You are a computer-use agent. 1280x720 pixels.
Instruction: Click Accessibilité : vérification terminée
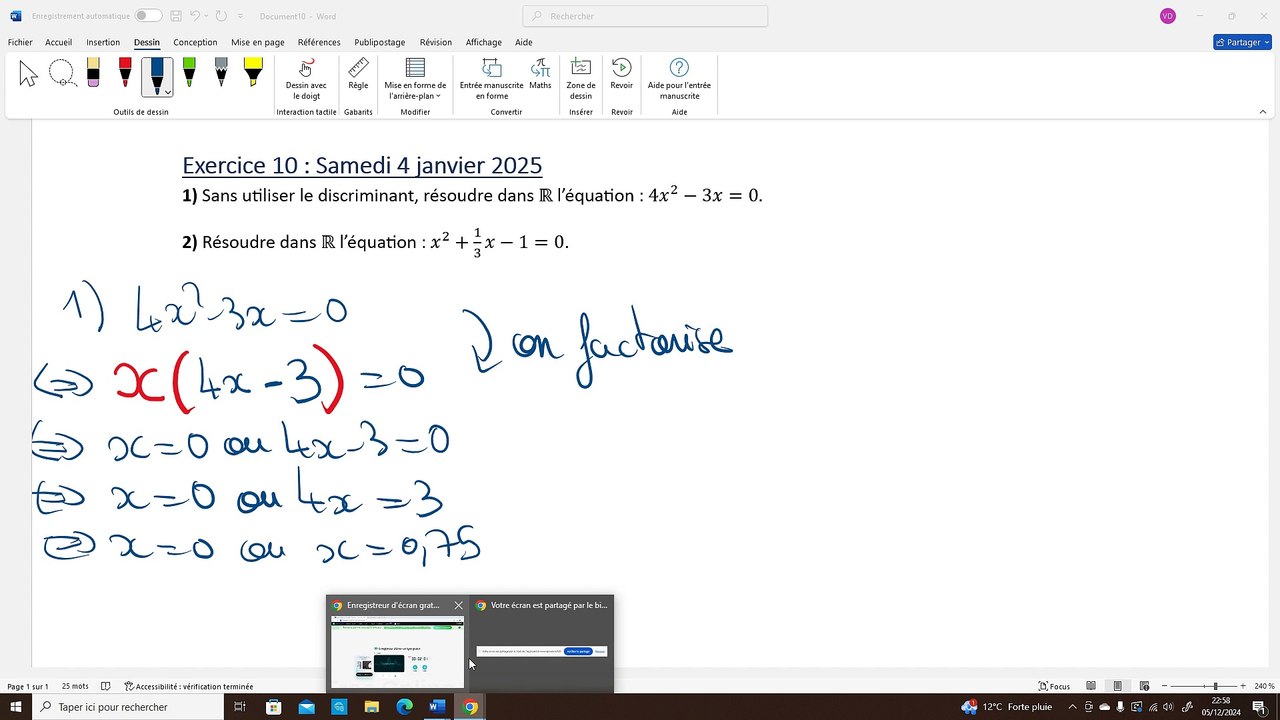[x=189, y=686]
